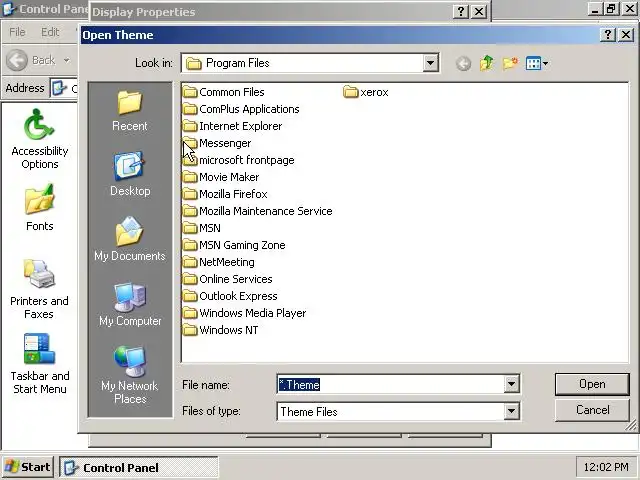Click the Open Theme help button
This screenshot has width=640, height=480.
(608, 35)
